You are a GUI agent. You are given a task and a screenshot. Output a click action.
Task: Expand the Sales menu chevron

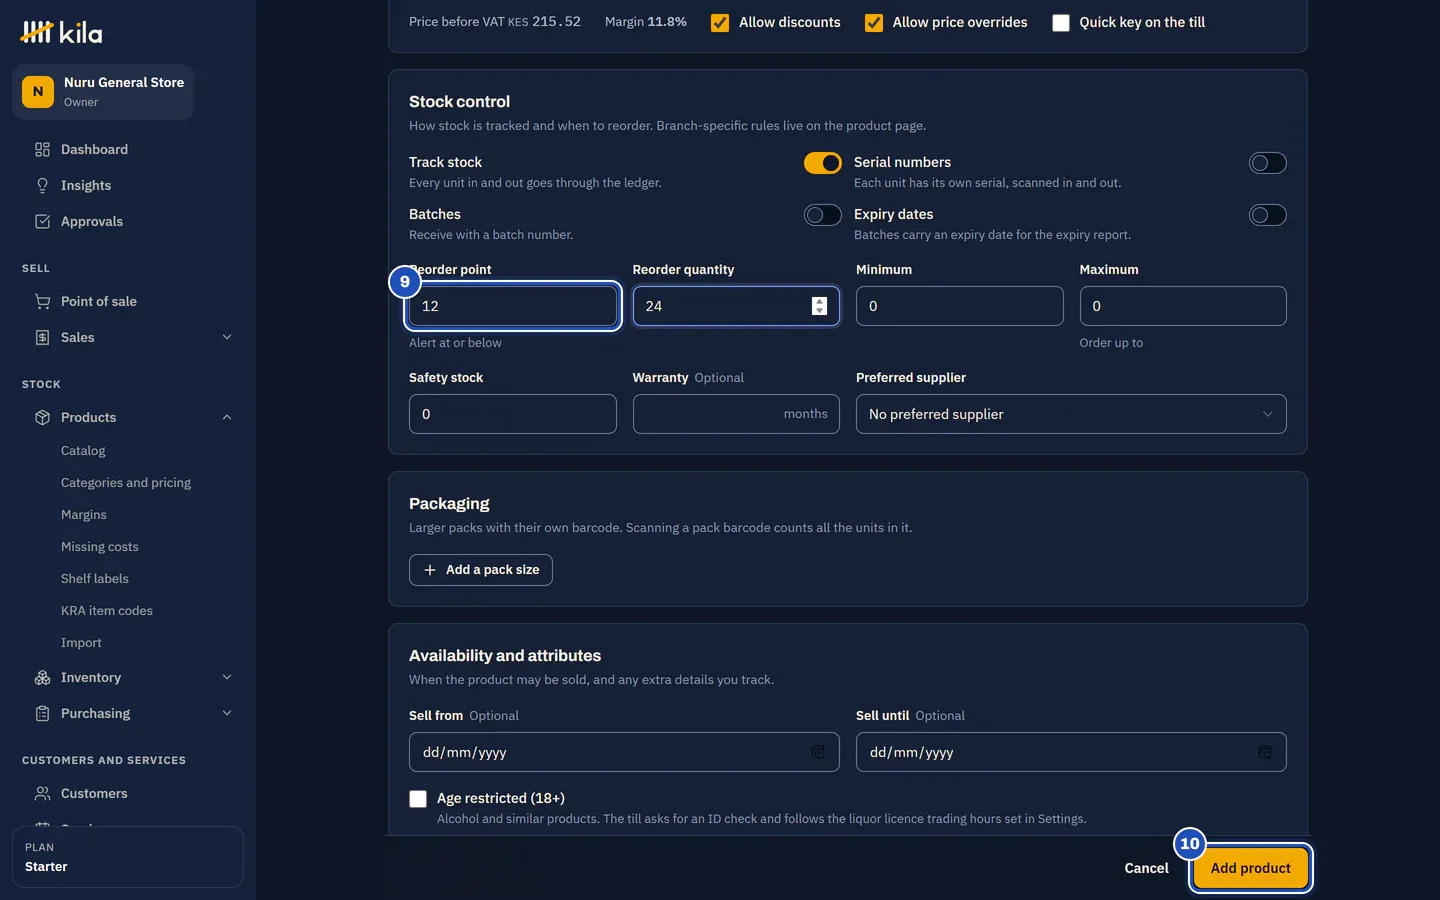pyautogui.click(x=227, y=337)
